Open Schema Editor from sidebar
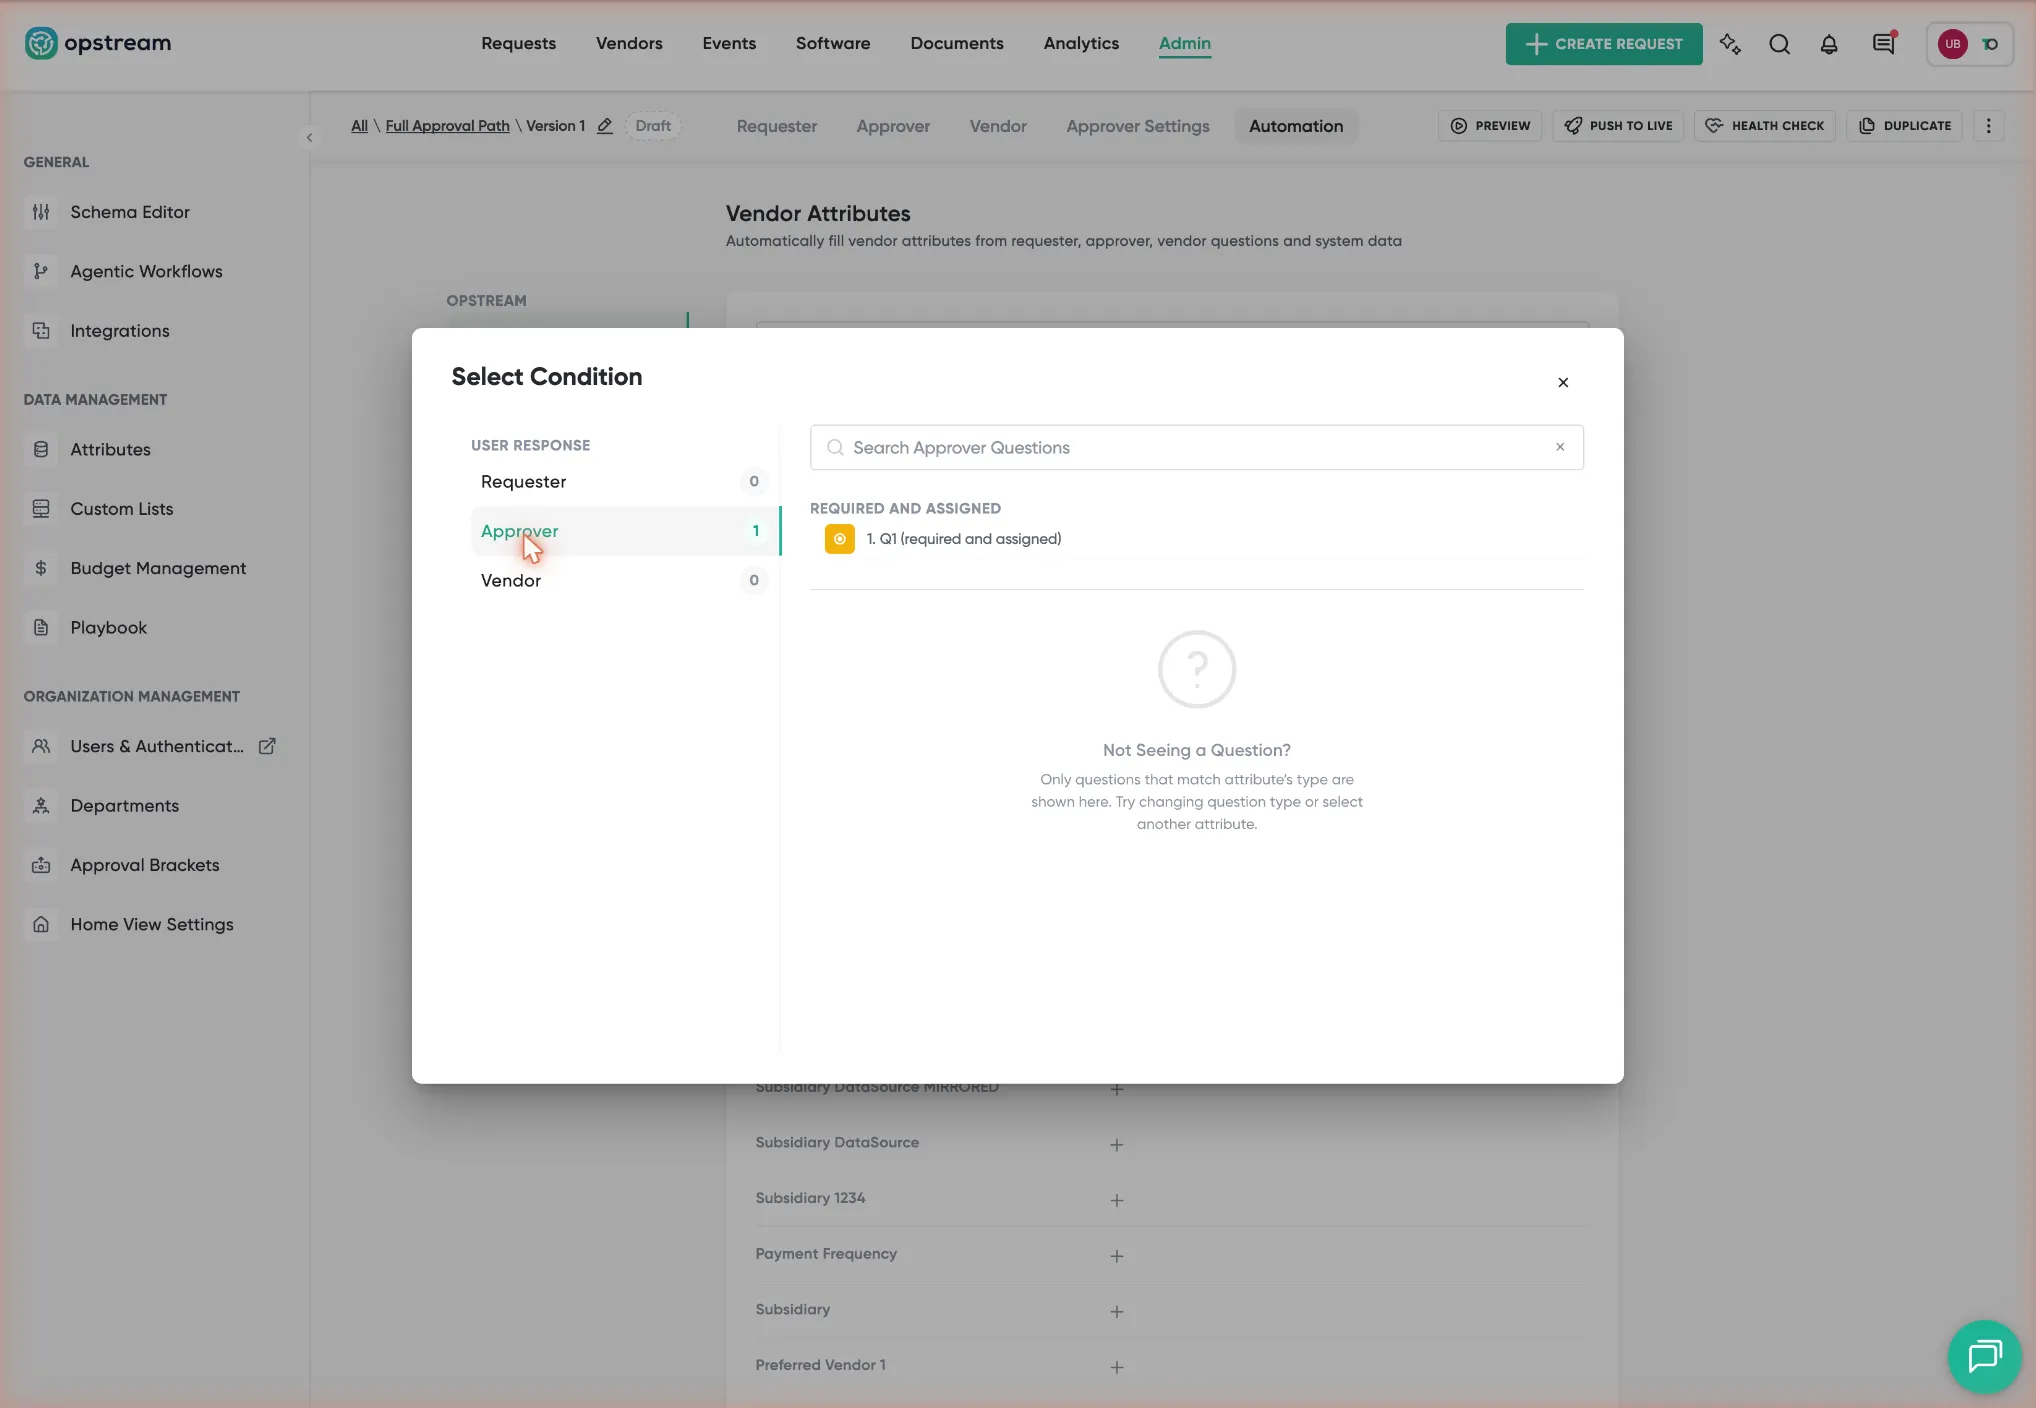The height and width of the screenshot is (1408, 2036). (130, 212)
